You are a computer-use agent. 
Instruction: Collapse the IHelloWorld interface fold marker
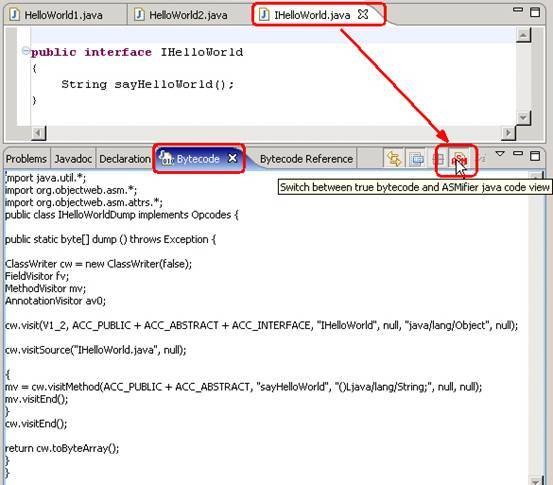pos(25,51)
